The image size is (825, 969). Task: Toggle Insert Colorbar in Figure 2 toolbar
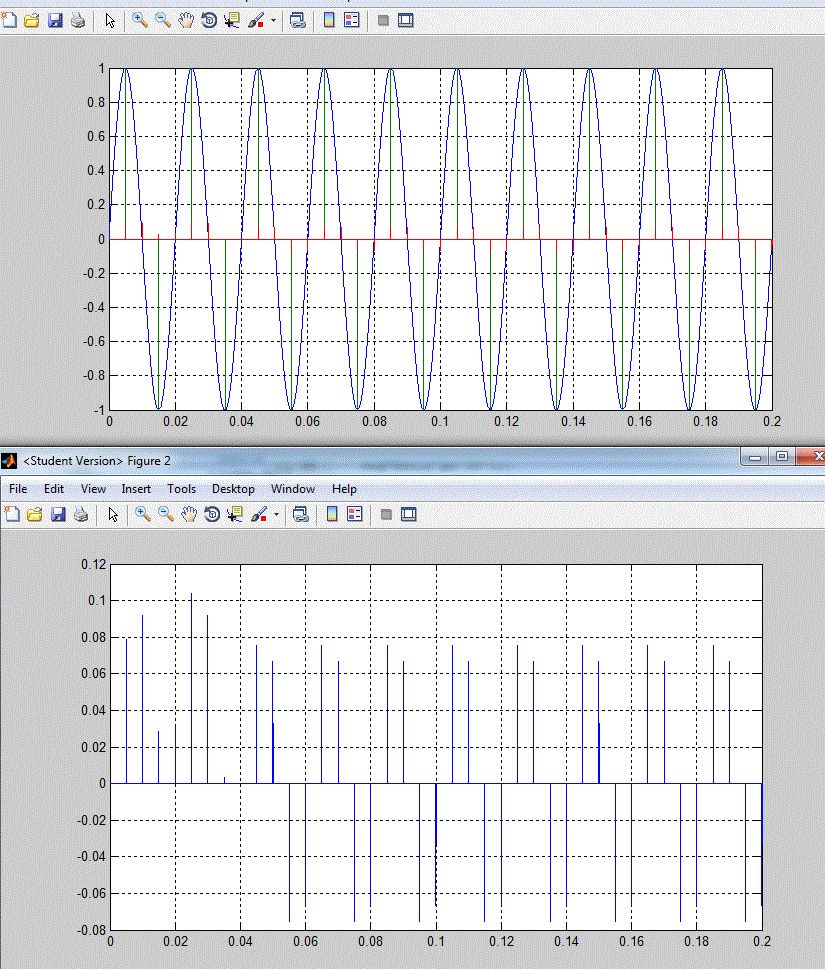tap(332, 514)
